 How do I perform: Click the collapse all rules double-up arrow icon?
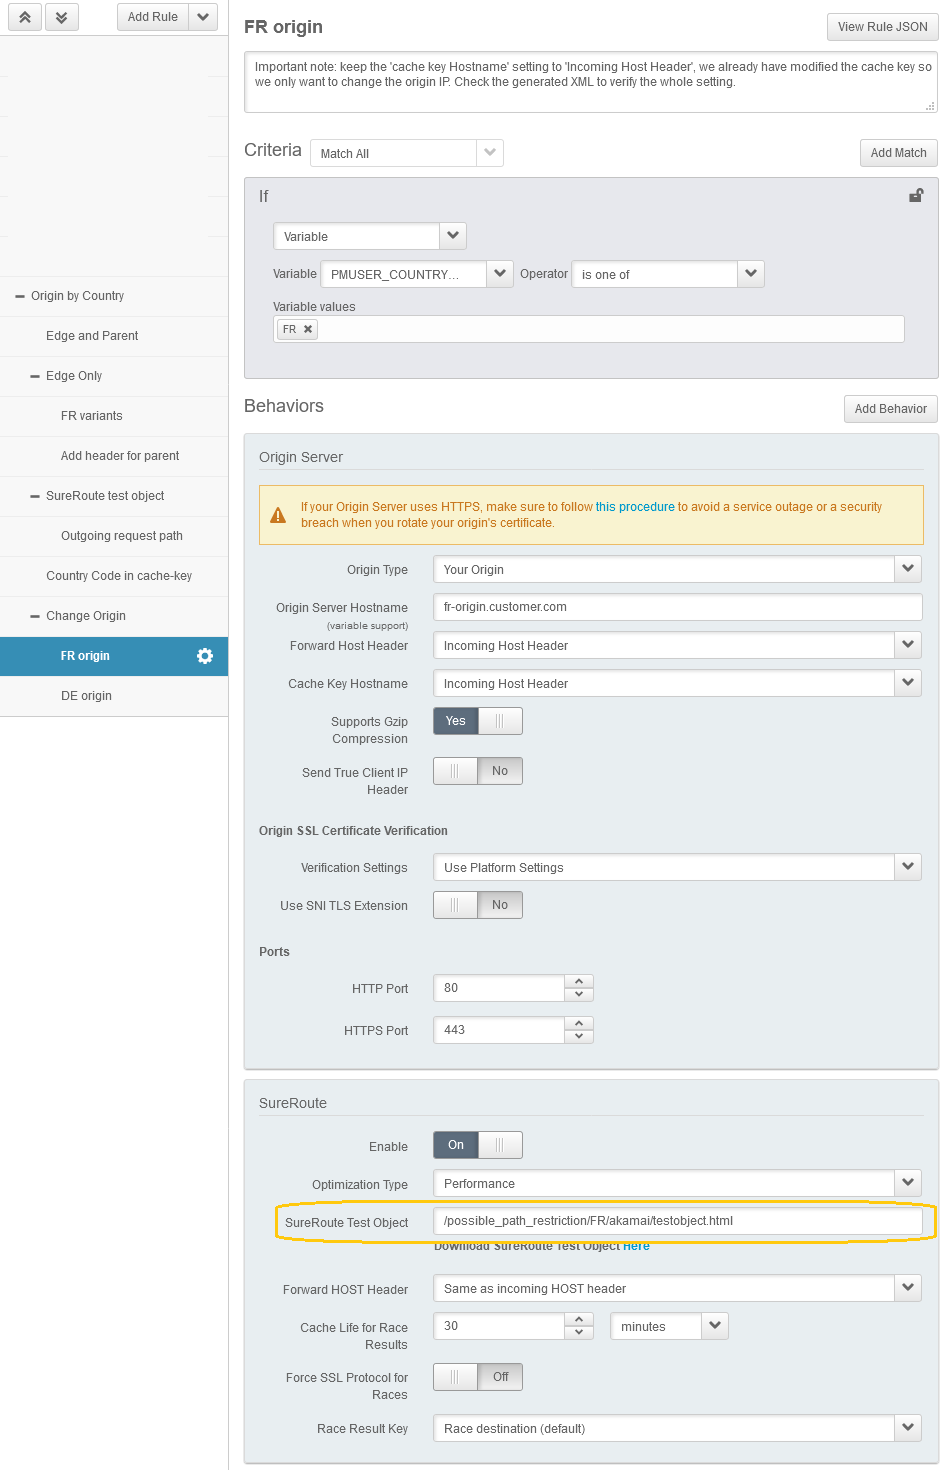pyautogui.click(x=25, y=17)
